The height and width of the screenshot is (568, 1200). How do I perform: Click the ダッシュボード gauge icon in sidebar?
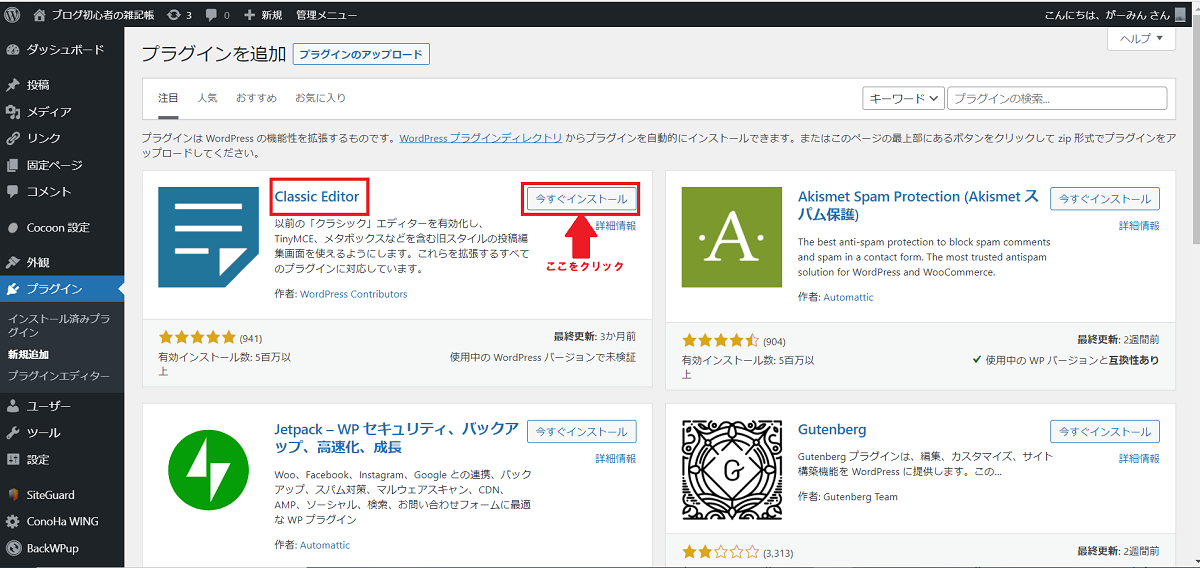point(13,49)
